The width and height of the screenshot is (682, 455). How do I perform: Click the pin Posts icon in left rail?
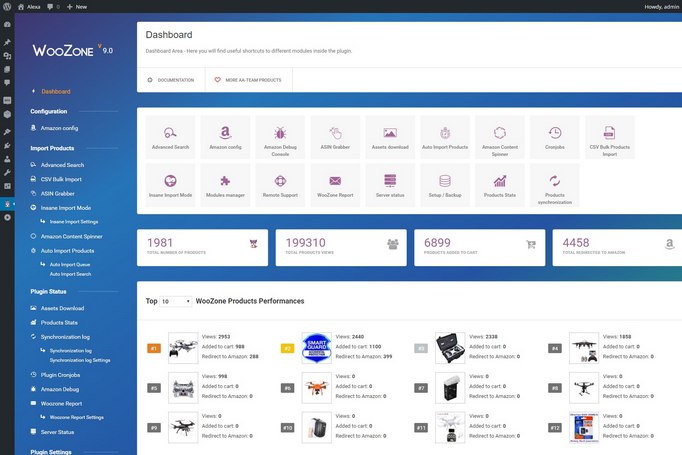(x=7, y=42)
